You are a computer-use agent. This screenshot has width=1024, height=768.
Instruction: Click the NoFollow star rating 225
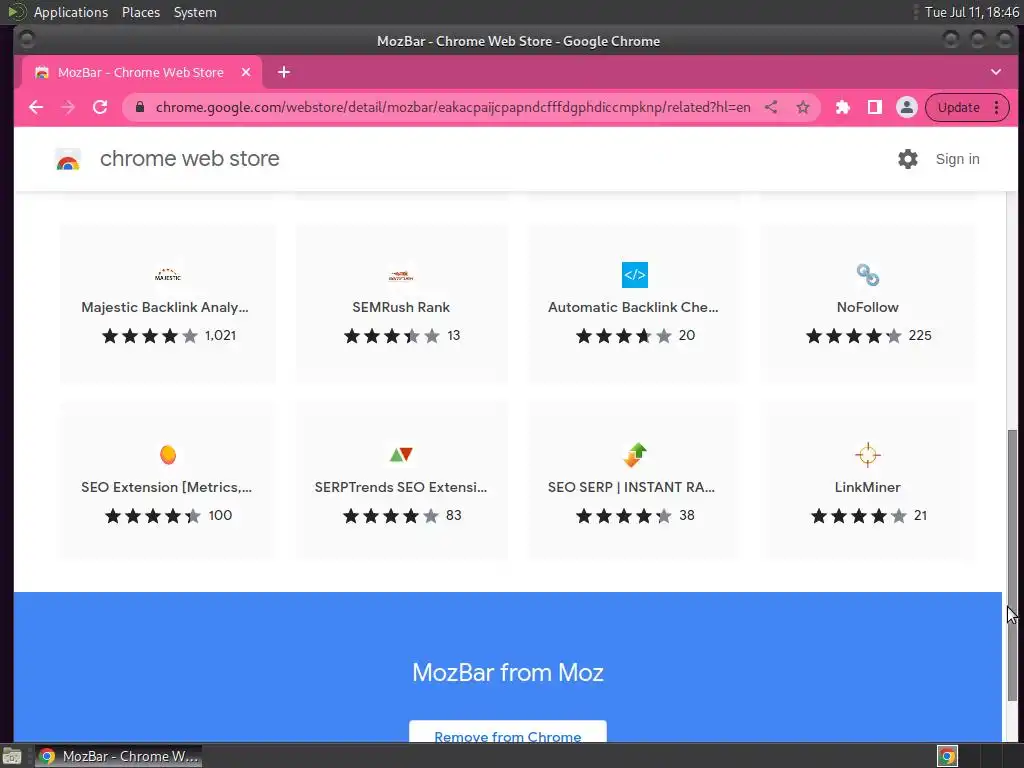click(869, 336)
